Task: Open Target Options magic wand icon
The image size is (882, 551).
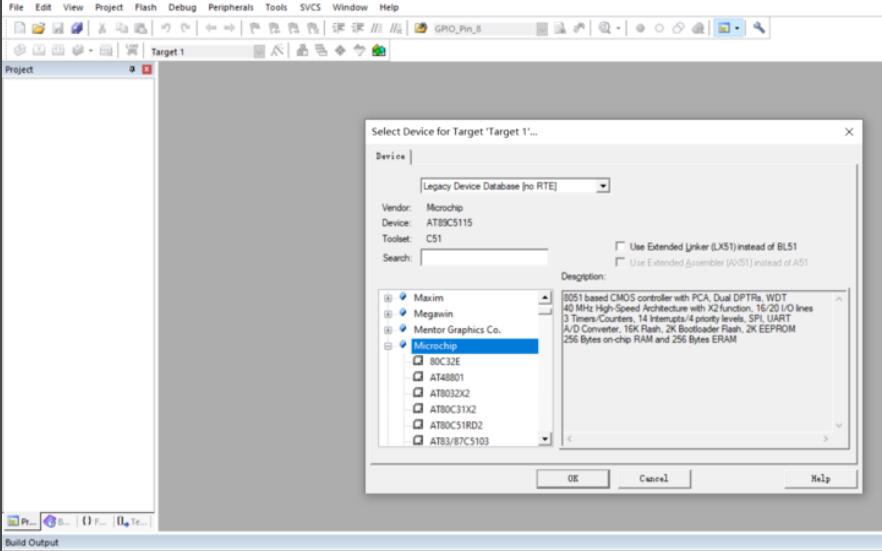Action: 278,51
